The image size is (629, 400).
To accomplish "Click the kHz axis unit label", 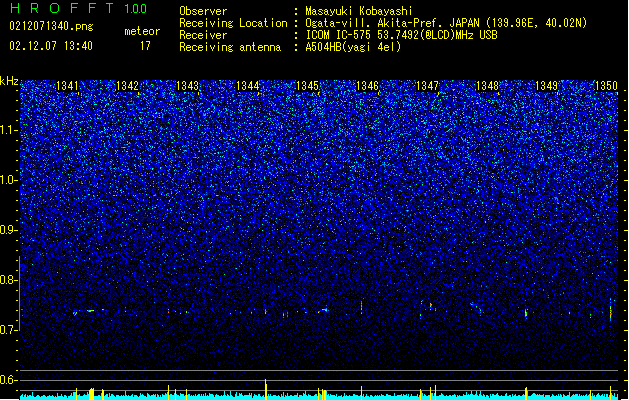I will click(x=9, y=81).
